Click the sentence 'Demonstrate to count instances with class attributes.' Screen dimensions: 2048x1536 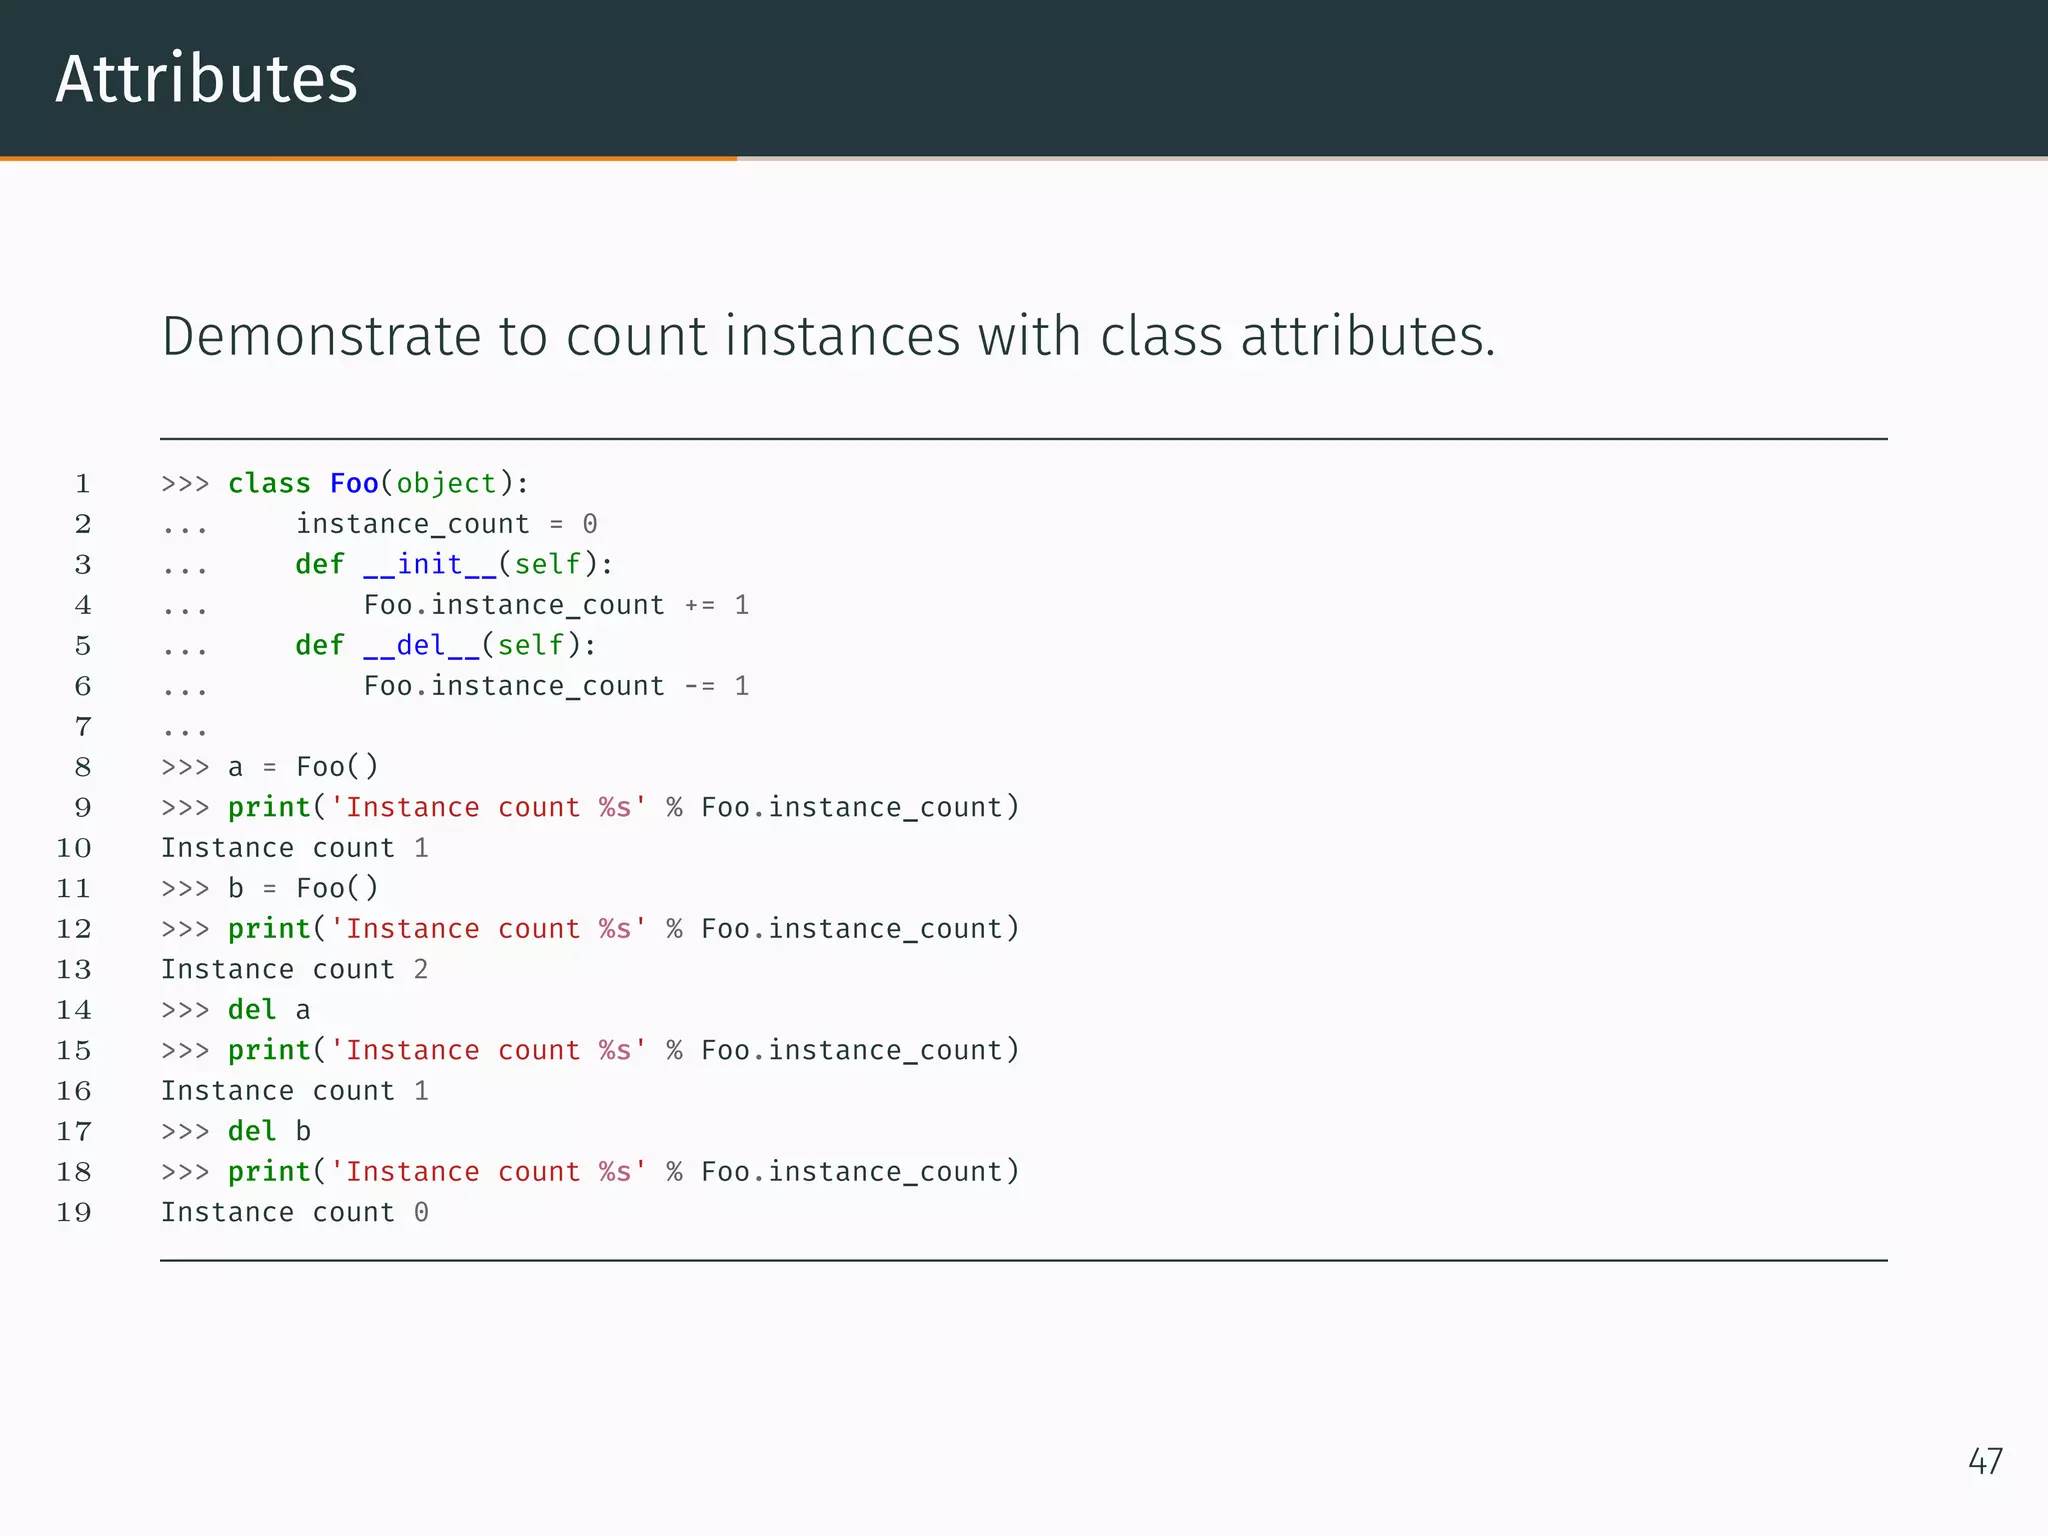click(828, 336)
